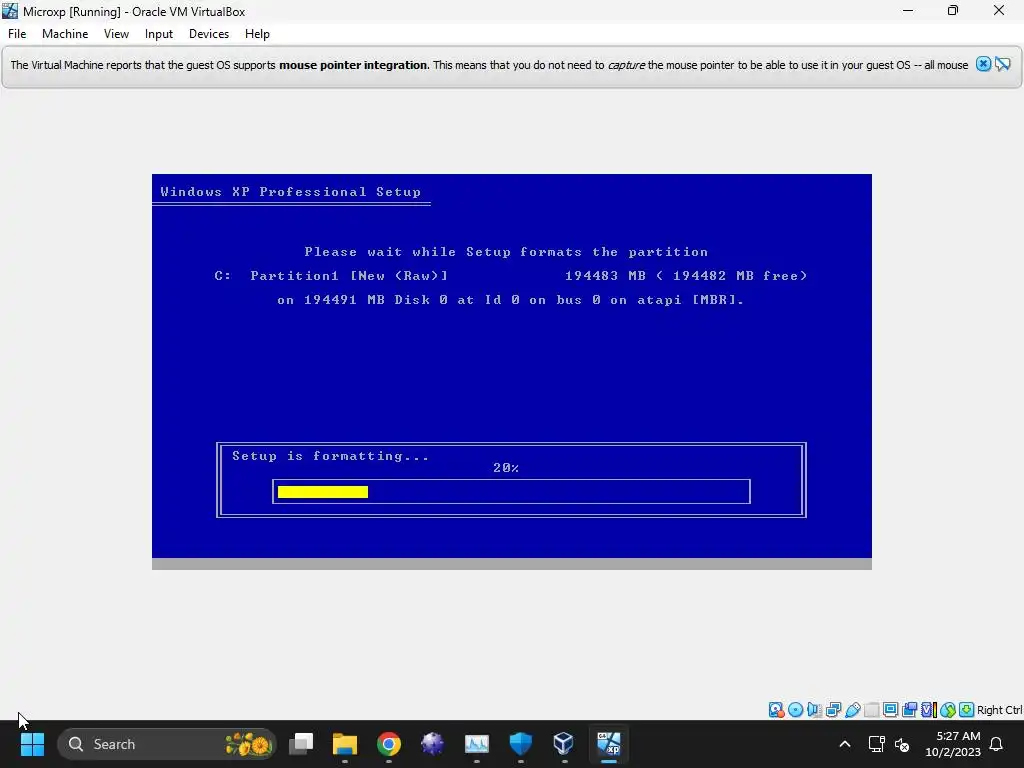Click the audio status icon

814,710
